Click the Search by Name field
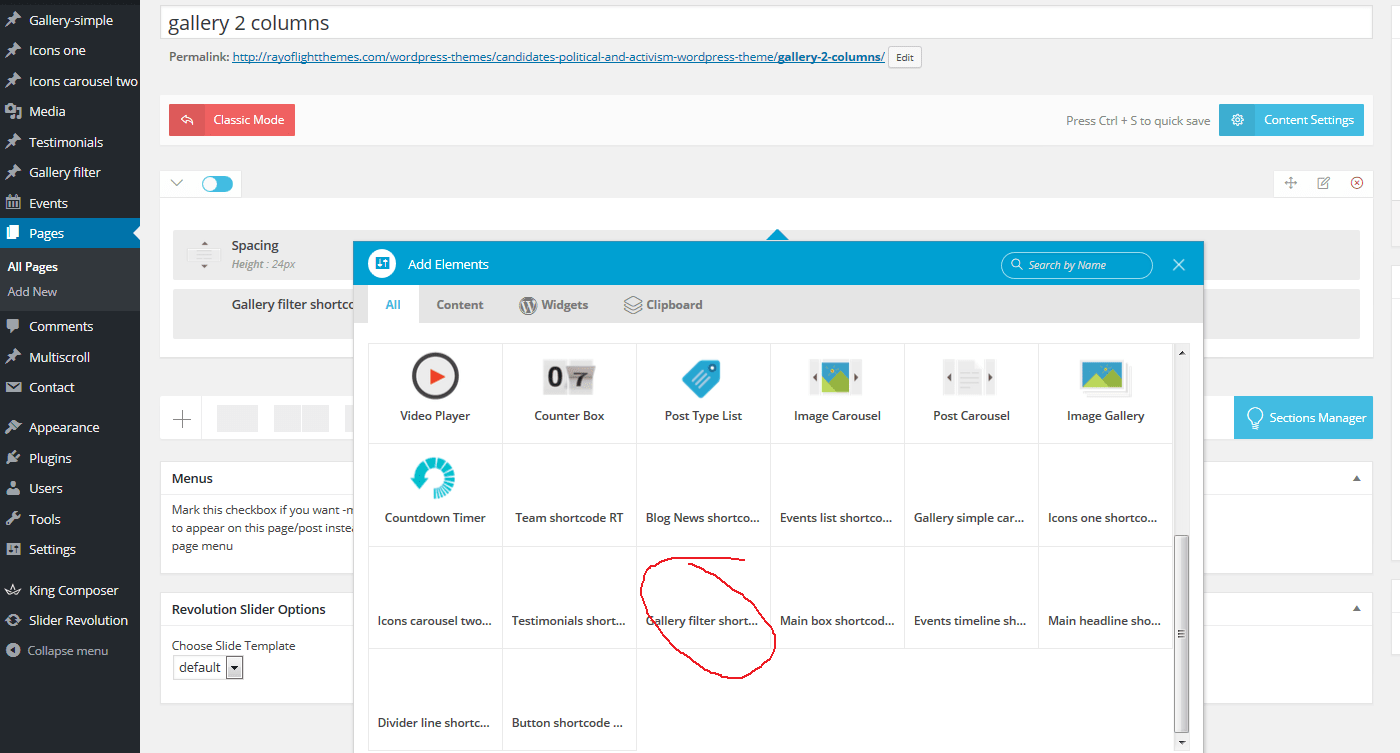Viewport: 1400px width, 753px height. (x=1076, y=265)
